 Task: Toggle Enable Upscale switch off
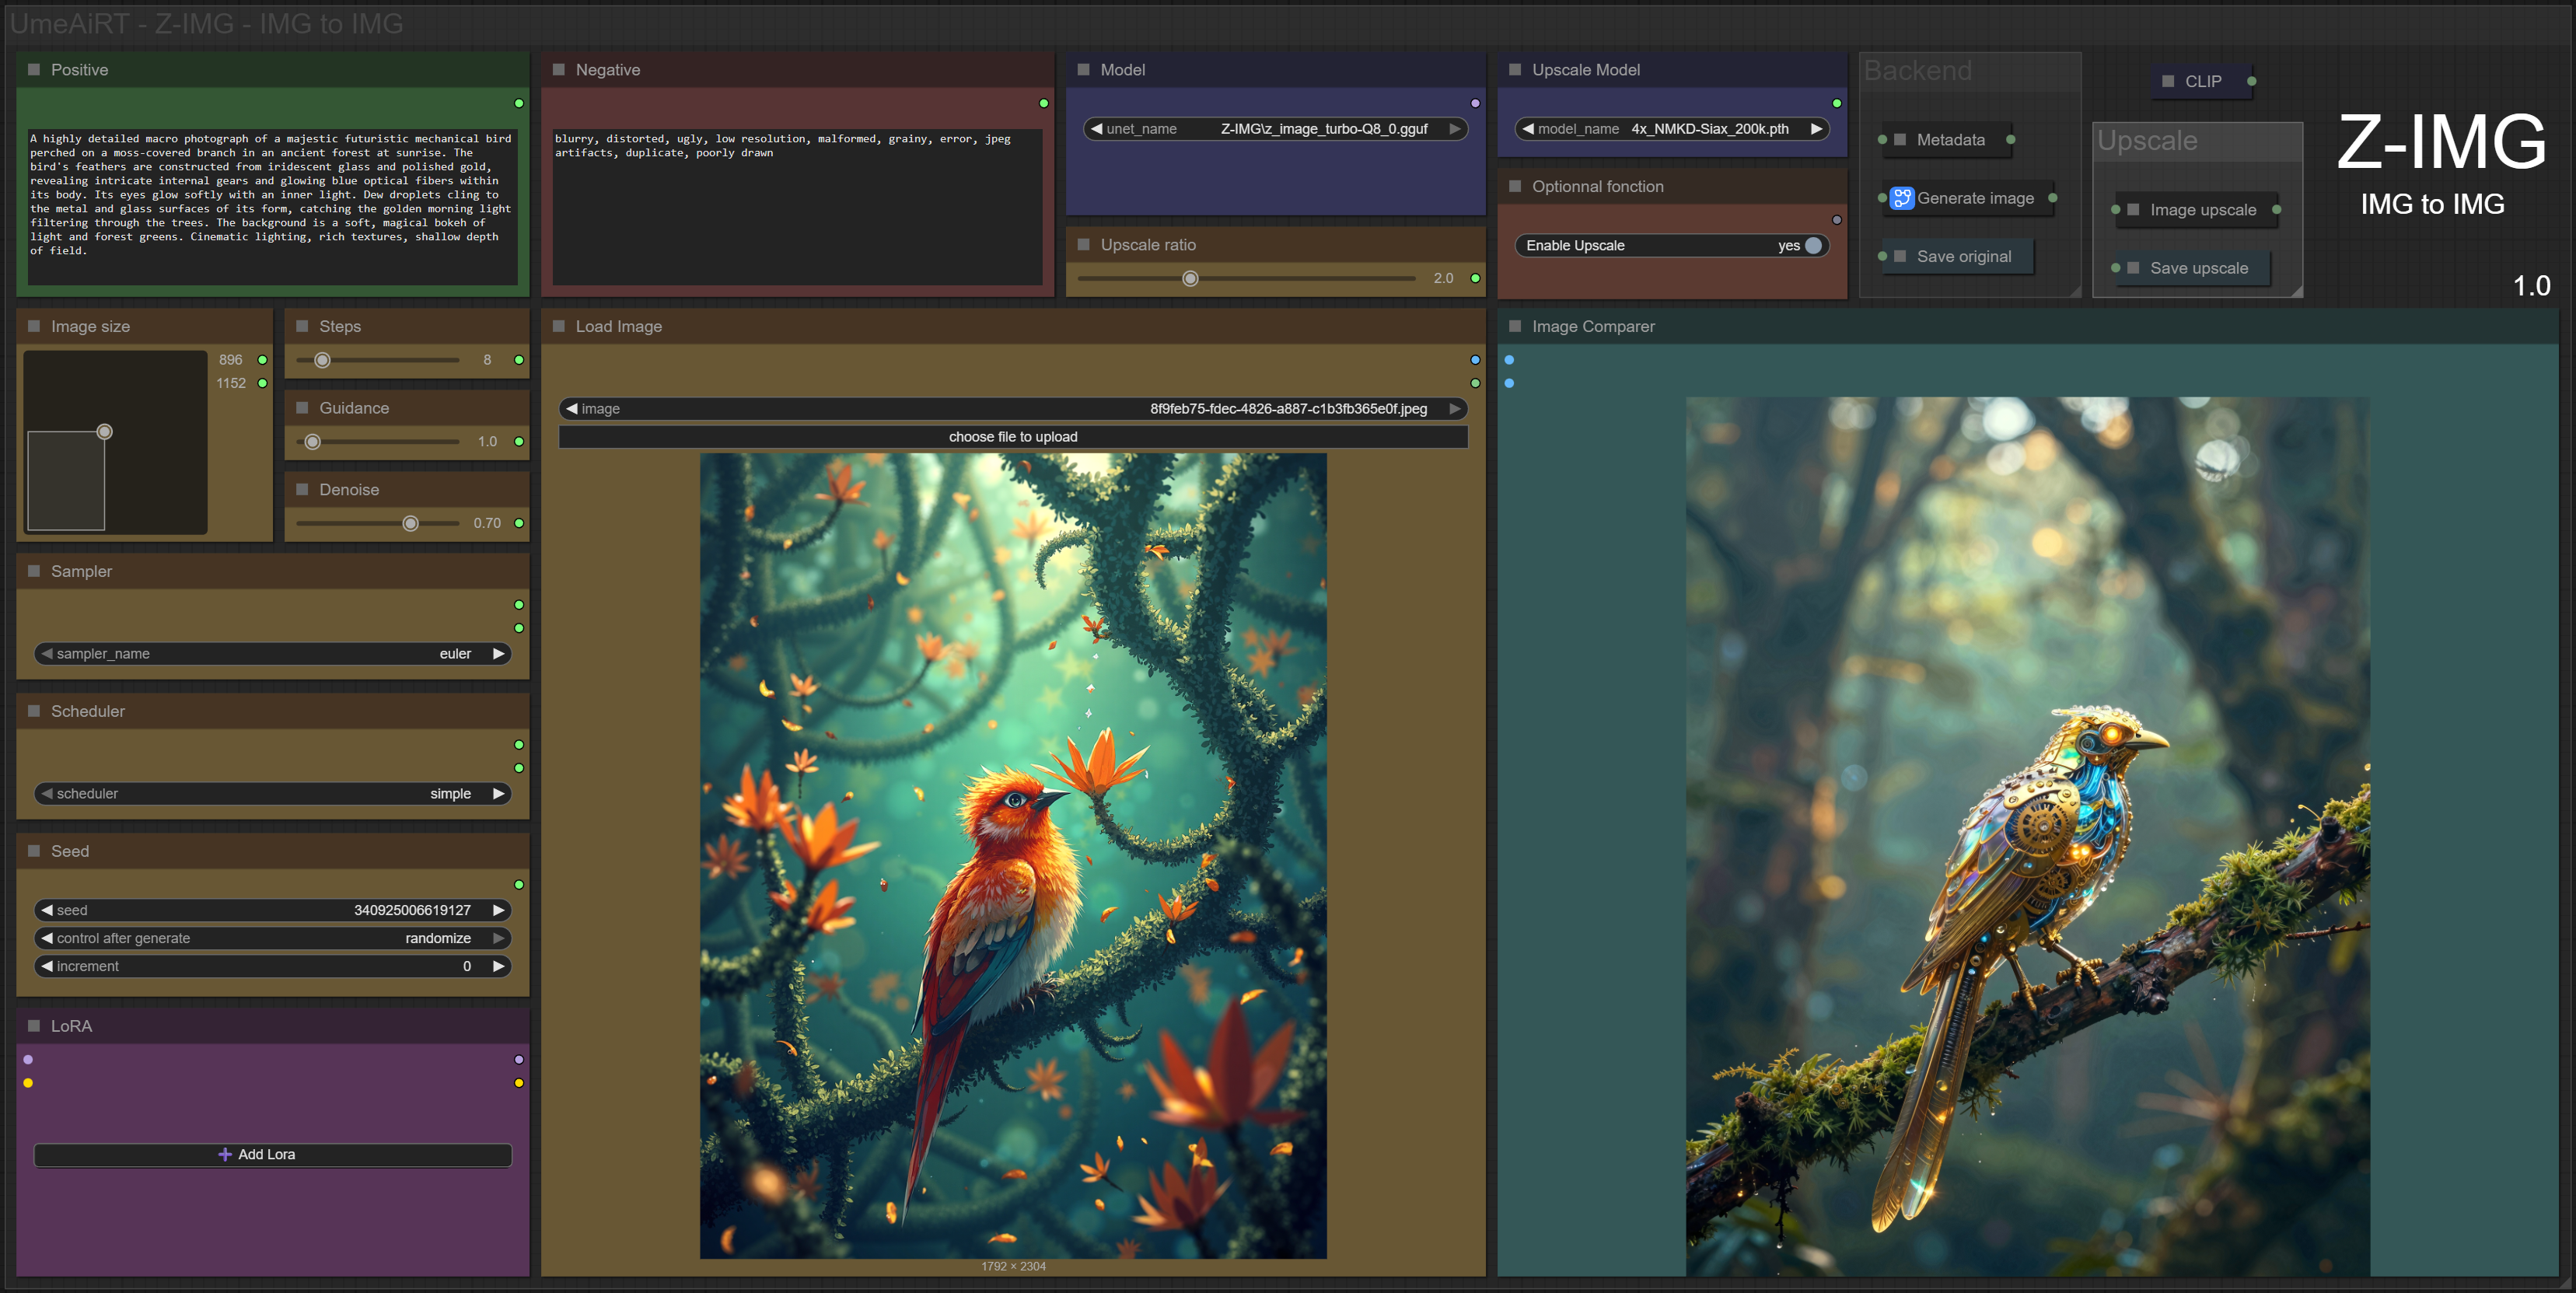click(x=1812, y=246)
